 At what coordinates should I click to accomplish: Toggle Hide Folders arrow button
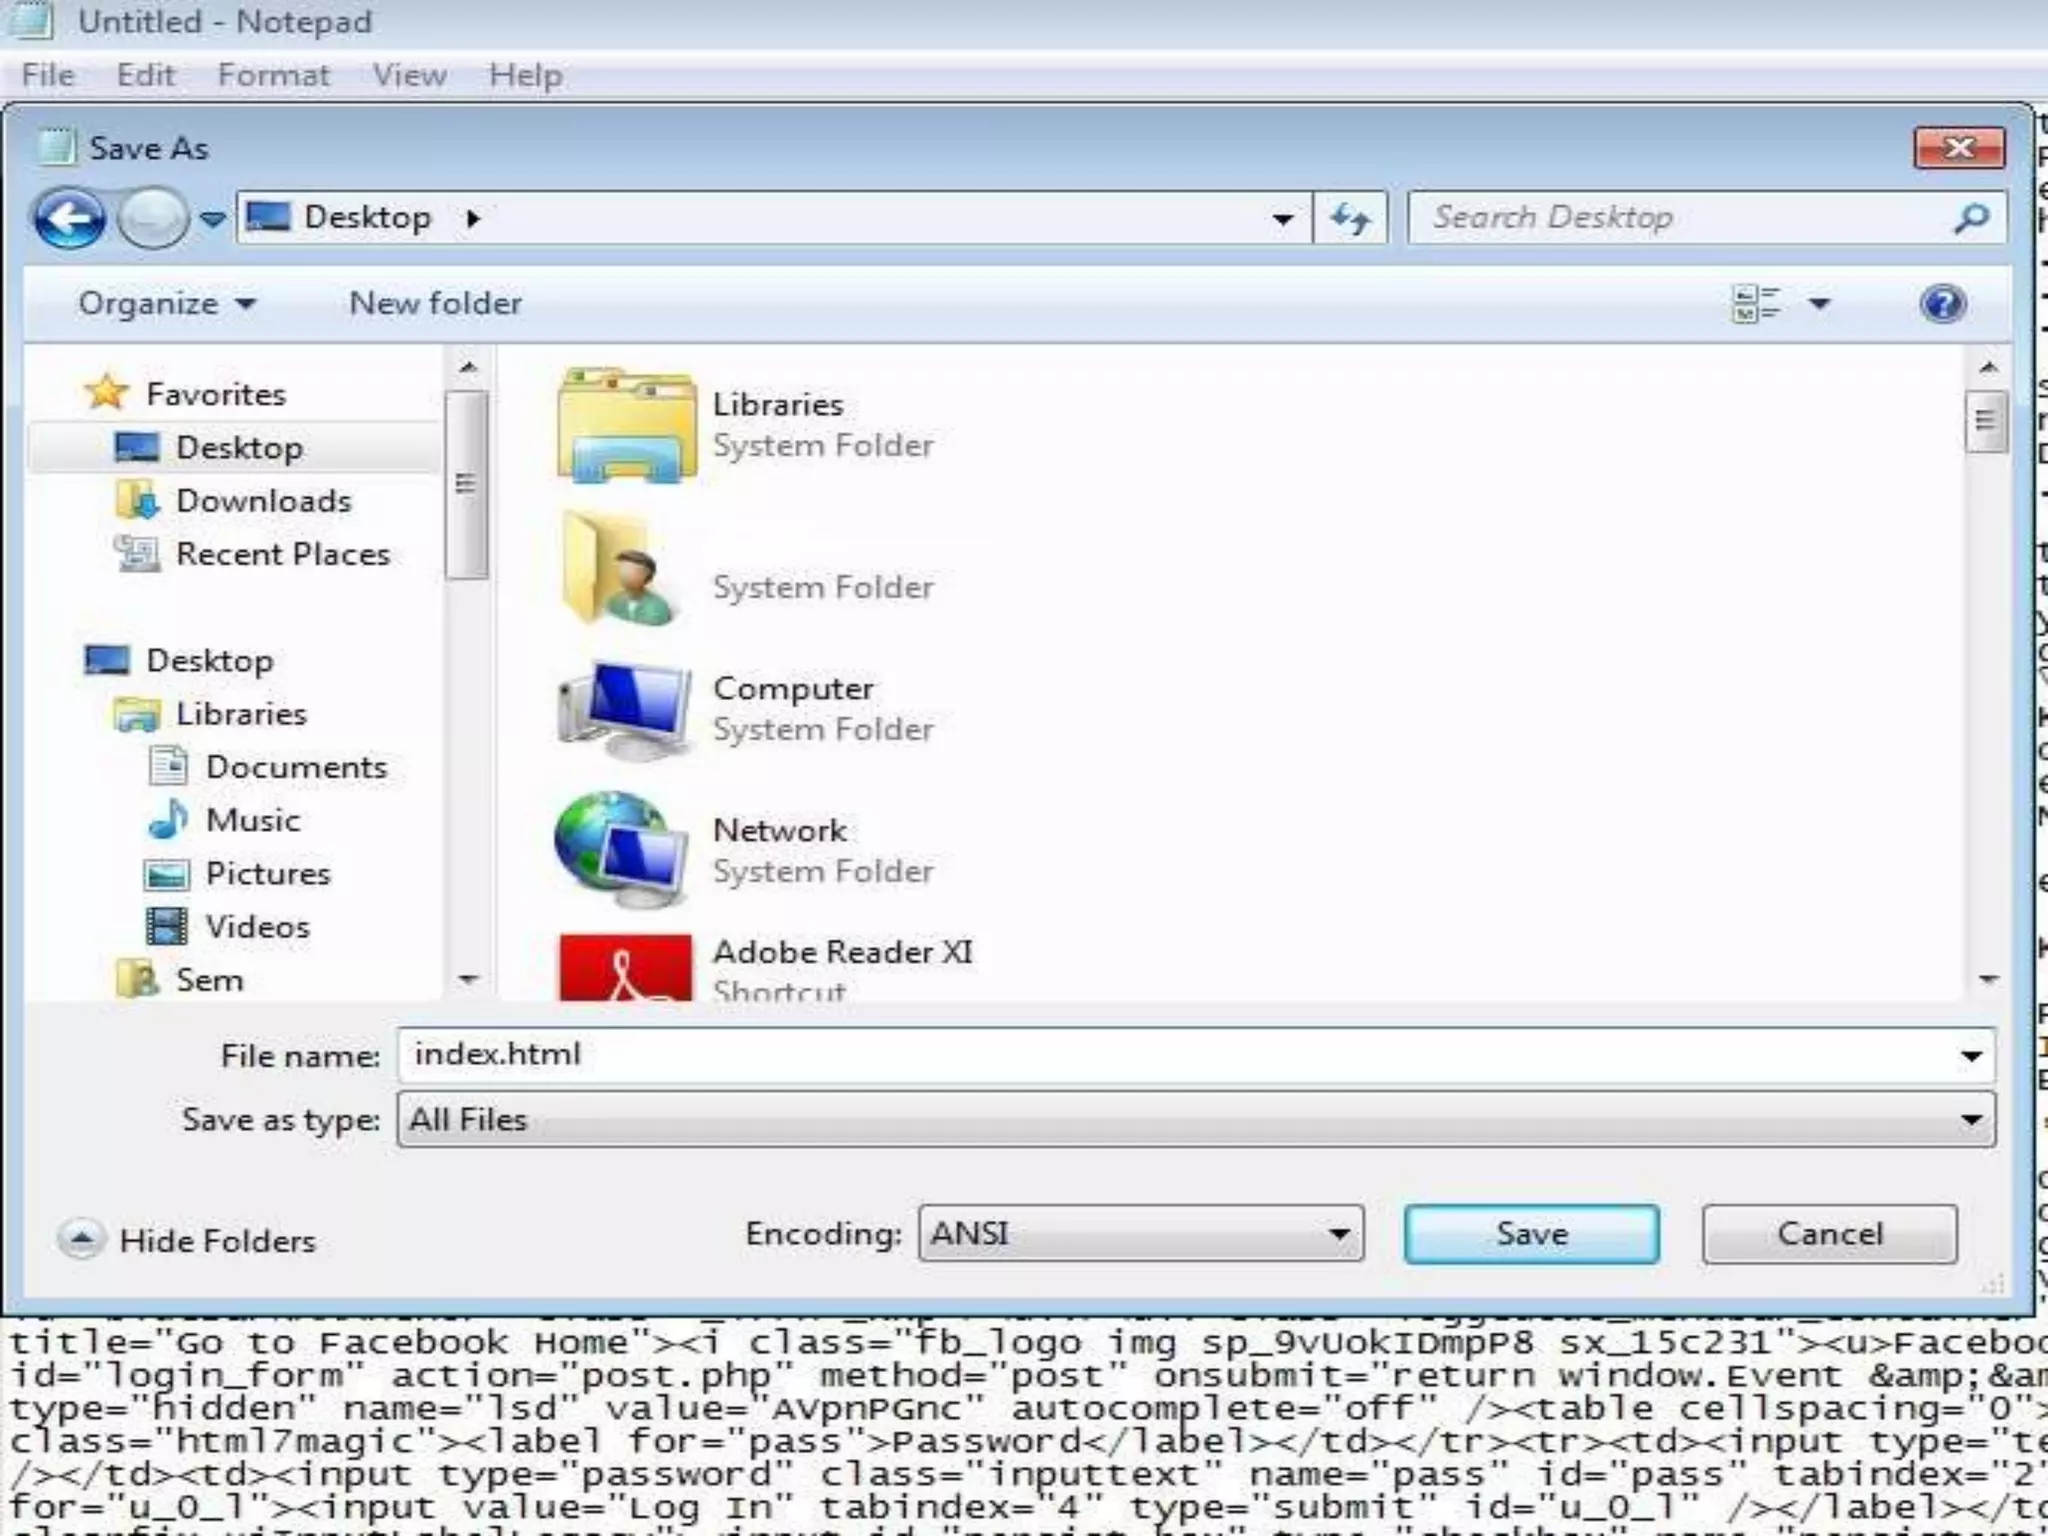tap(82, 1239)
